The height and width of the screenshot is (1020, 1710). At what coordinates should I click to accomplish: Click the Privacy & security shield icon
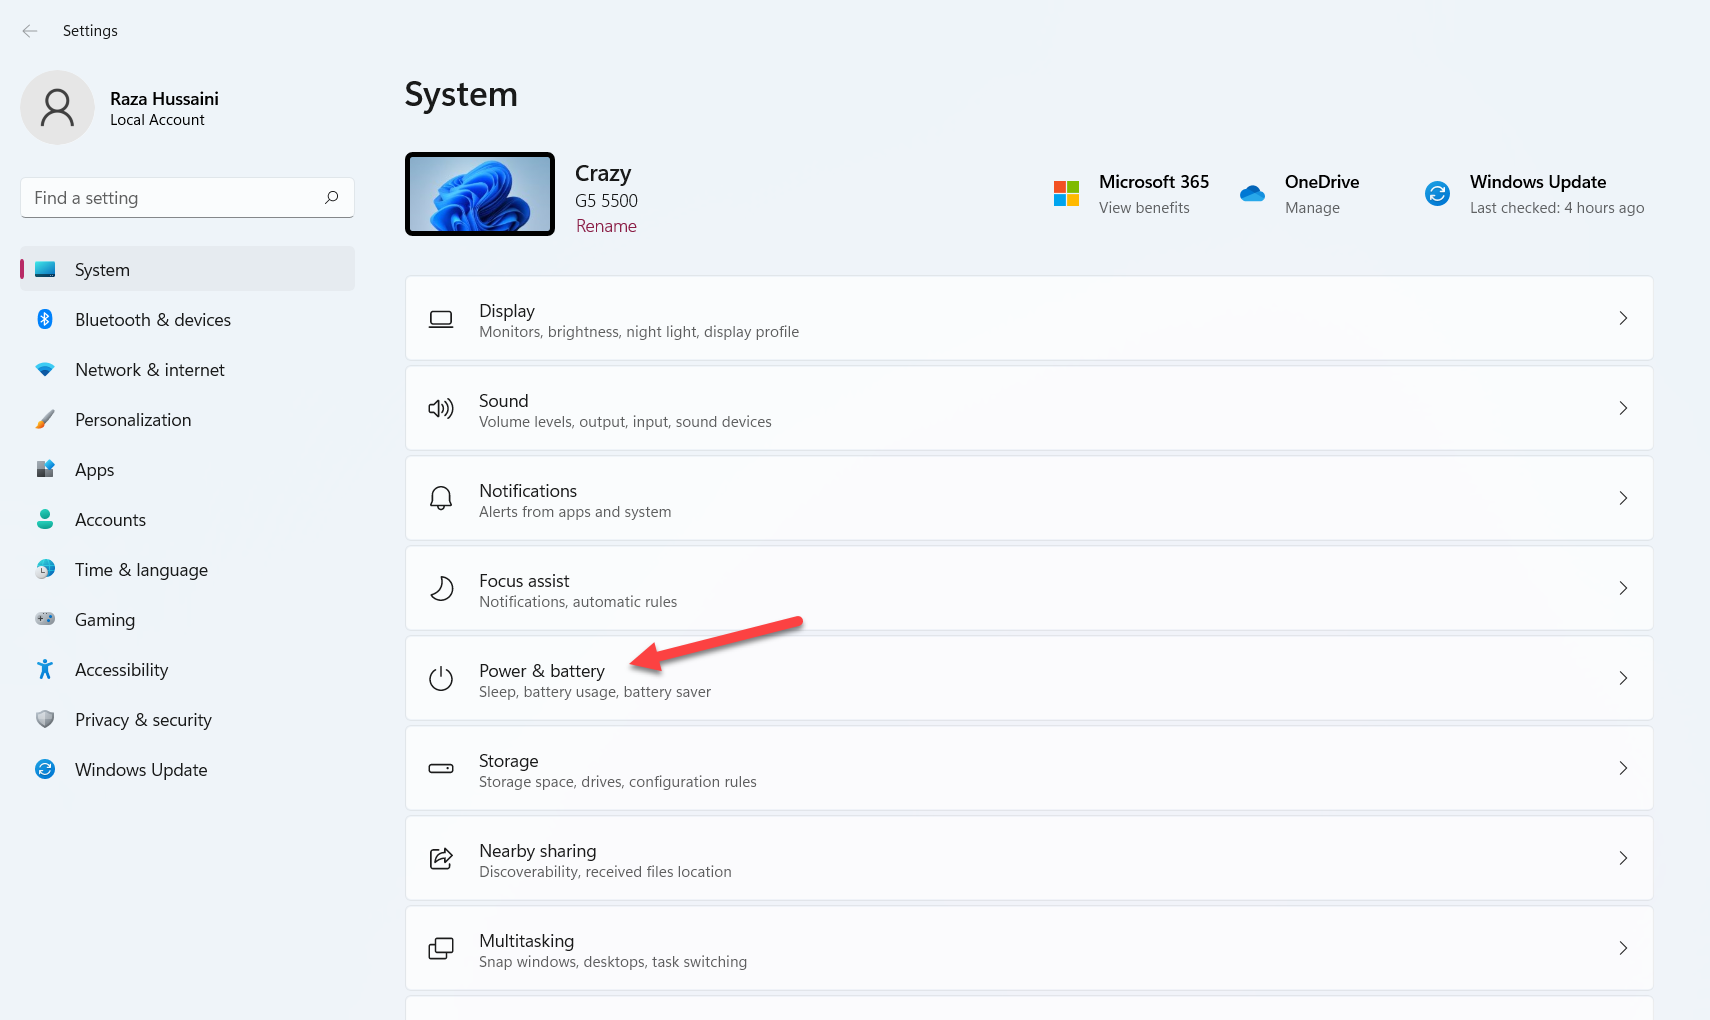(x=45, y=720)
